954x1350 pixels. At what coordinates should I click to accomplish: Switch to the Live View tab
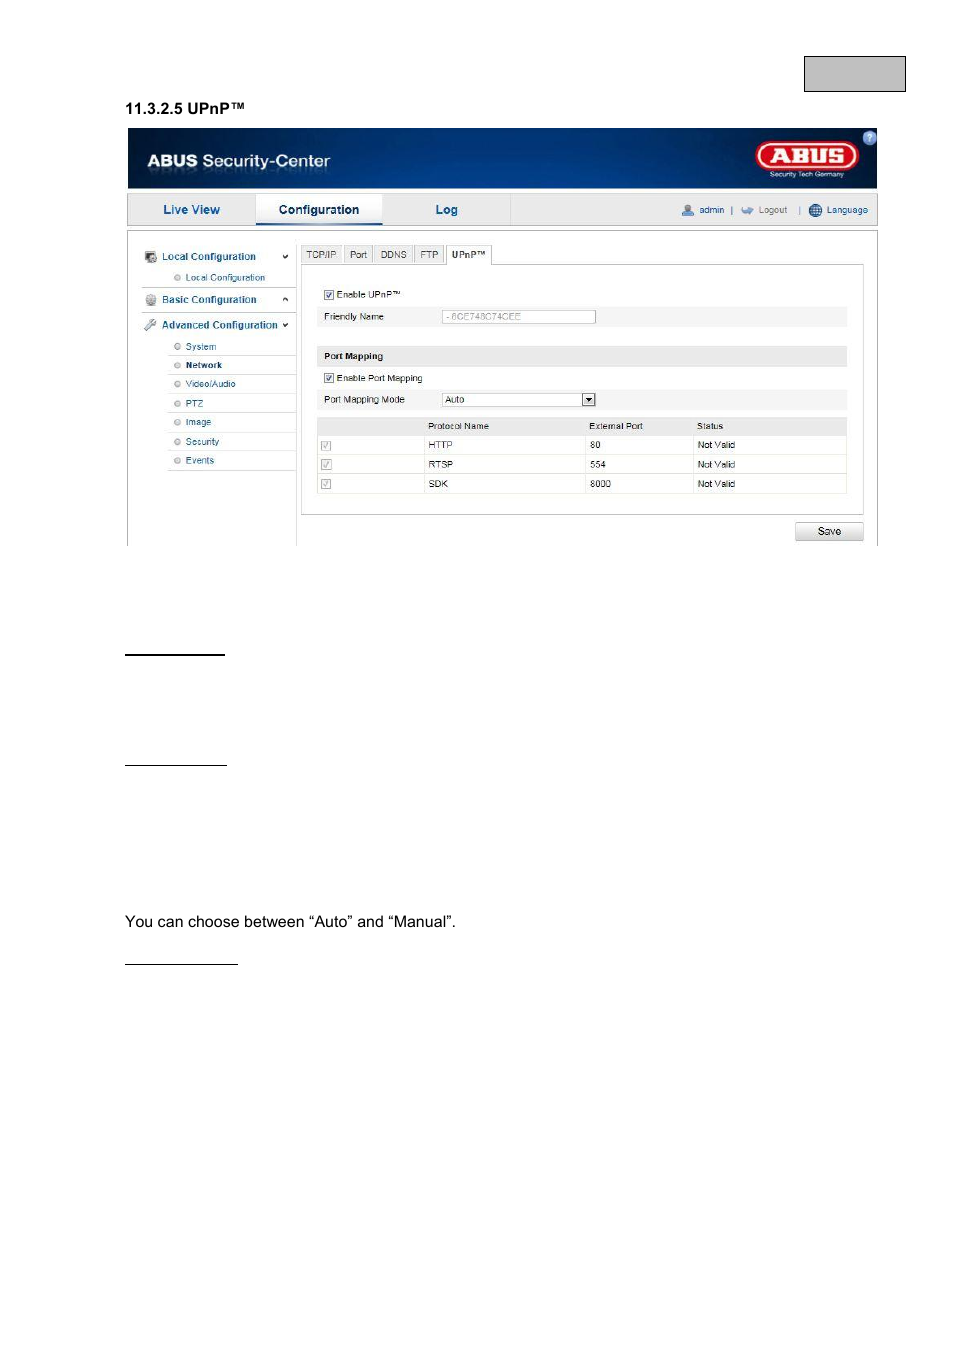tap(191, 210)
